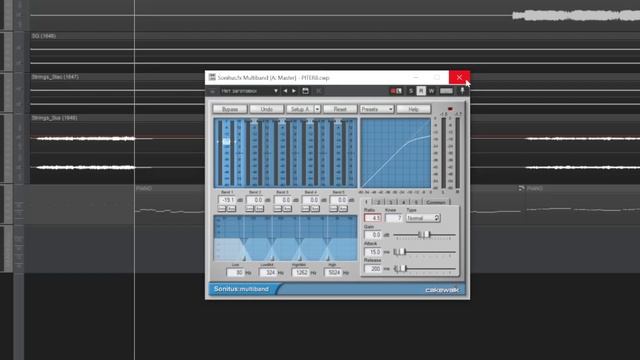640x360 pixels.
Task: Click the Attack slider handle
Action: [400, 252]
